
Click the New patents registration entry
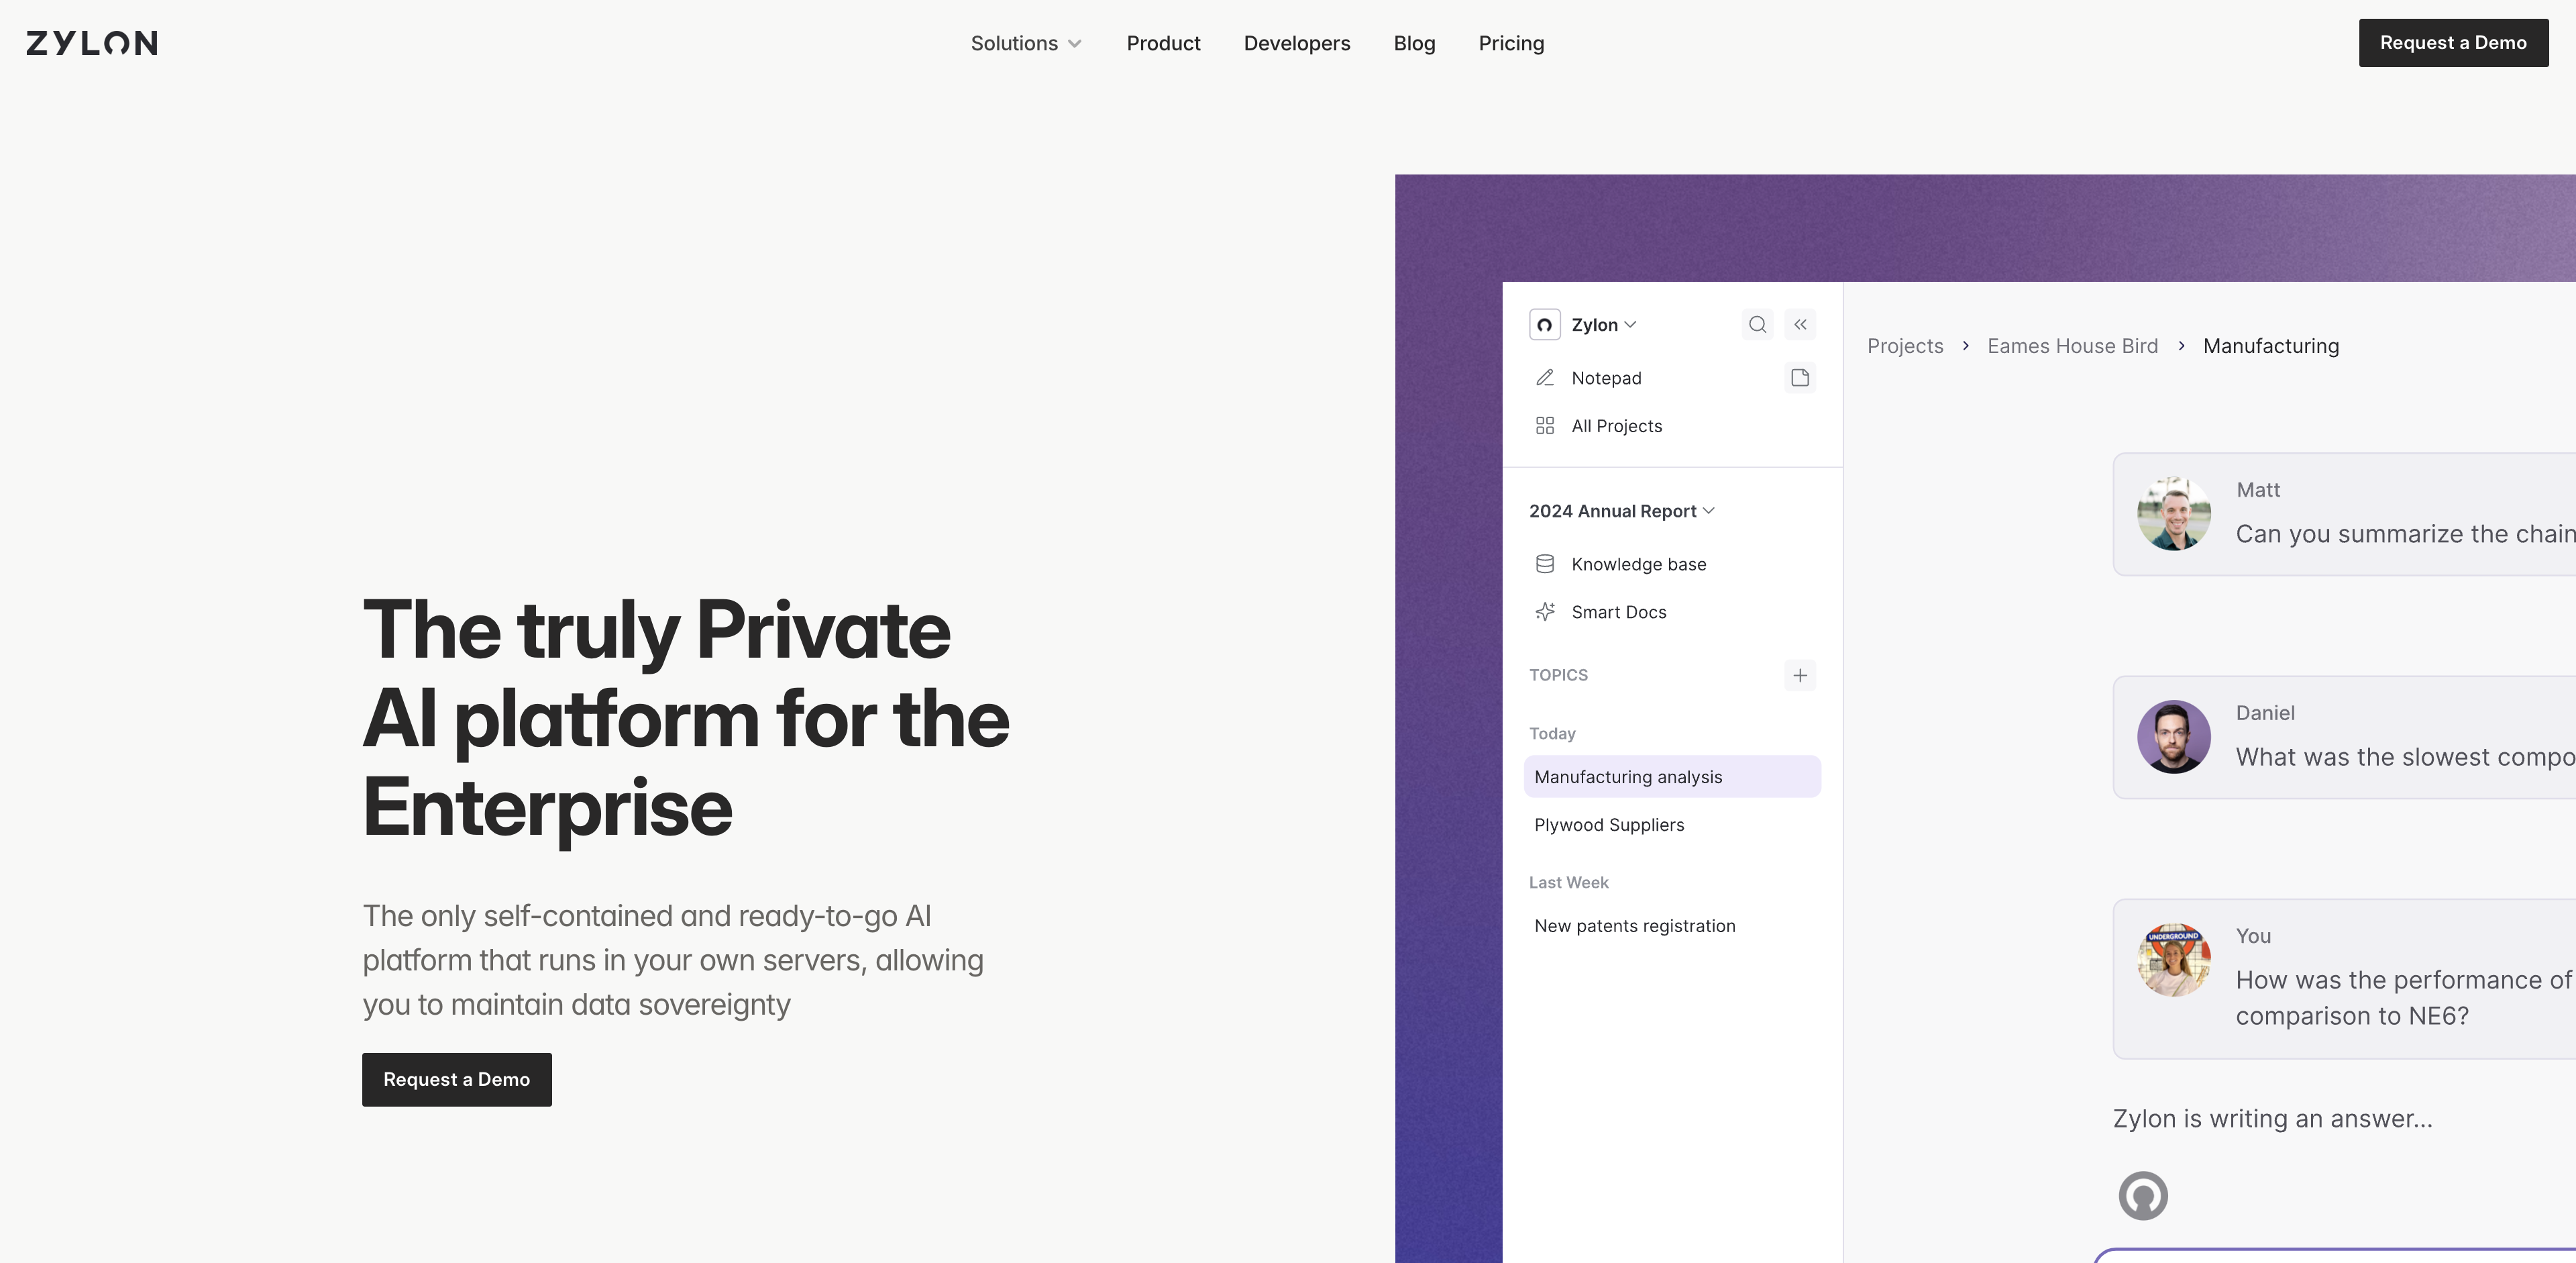point(1635,924)
